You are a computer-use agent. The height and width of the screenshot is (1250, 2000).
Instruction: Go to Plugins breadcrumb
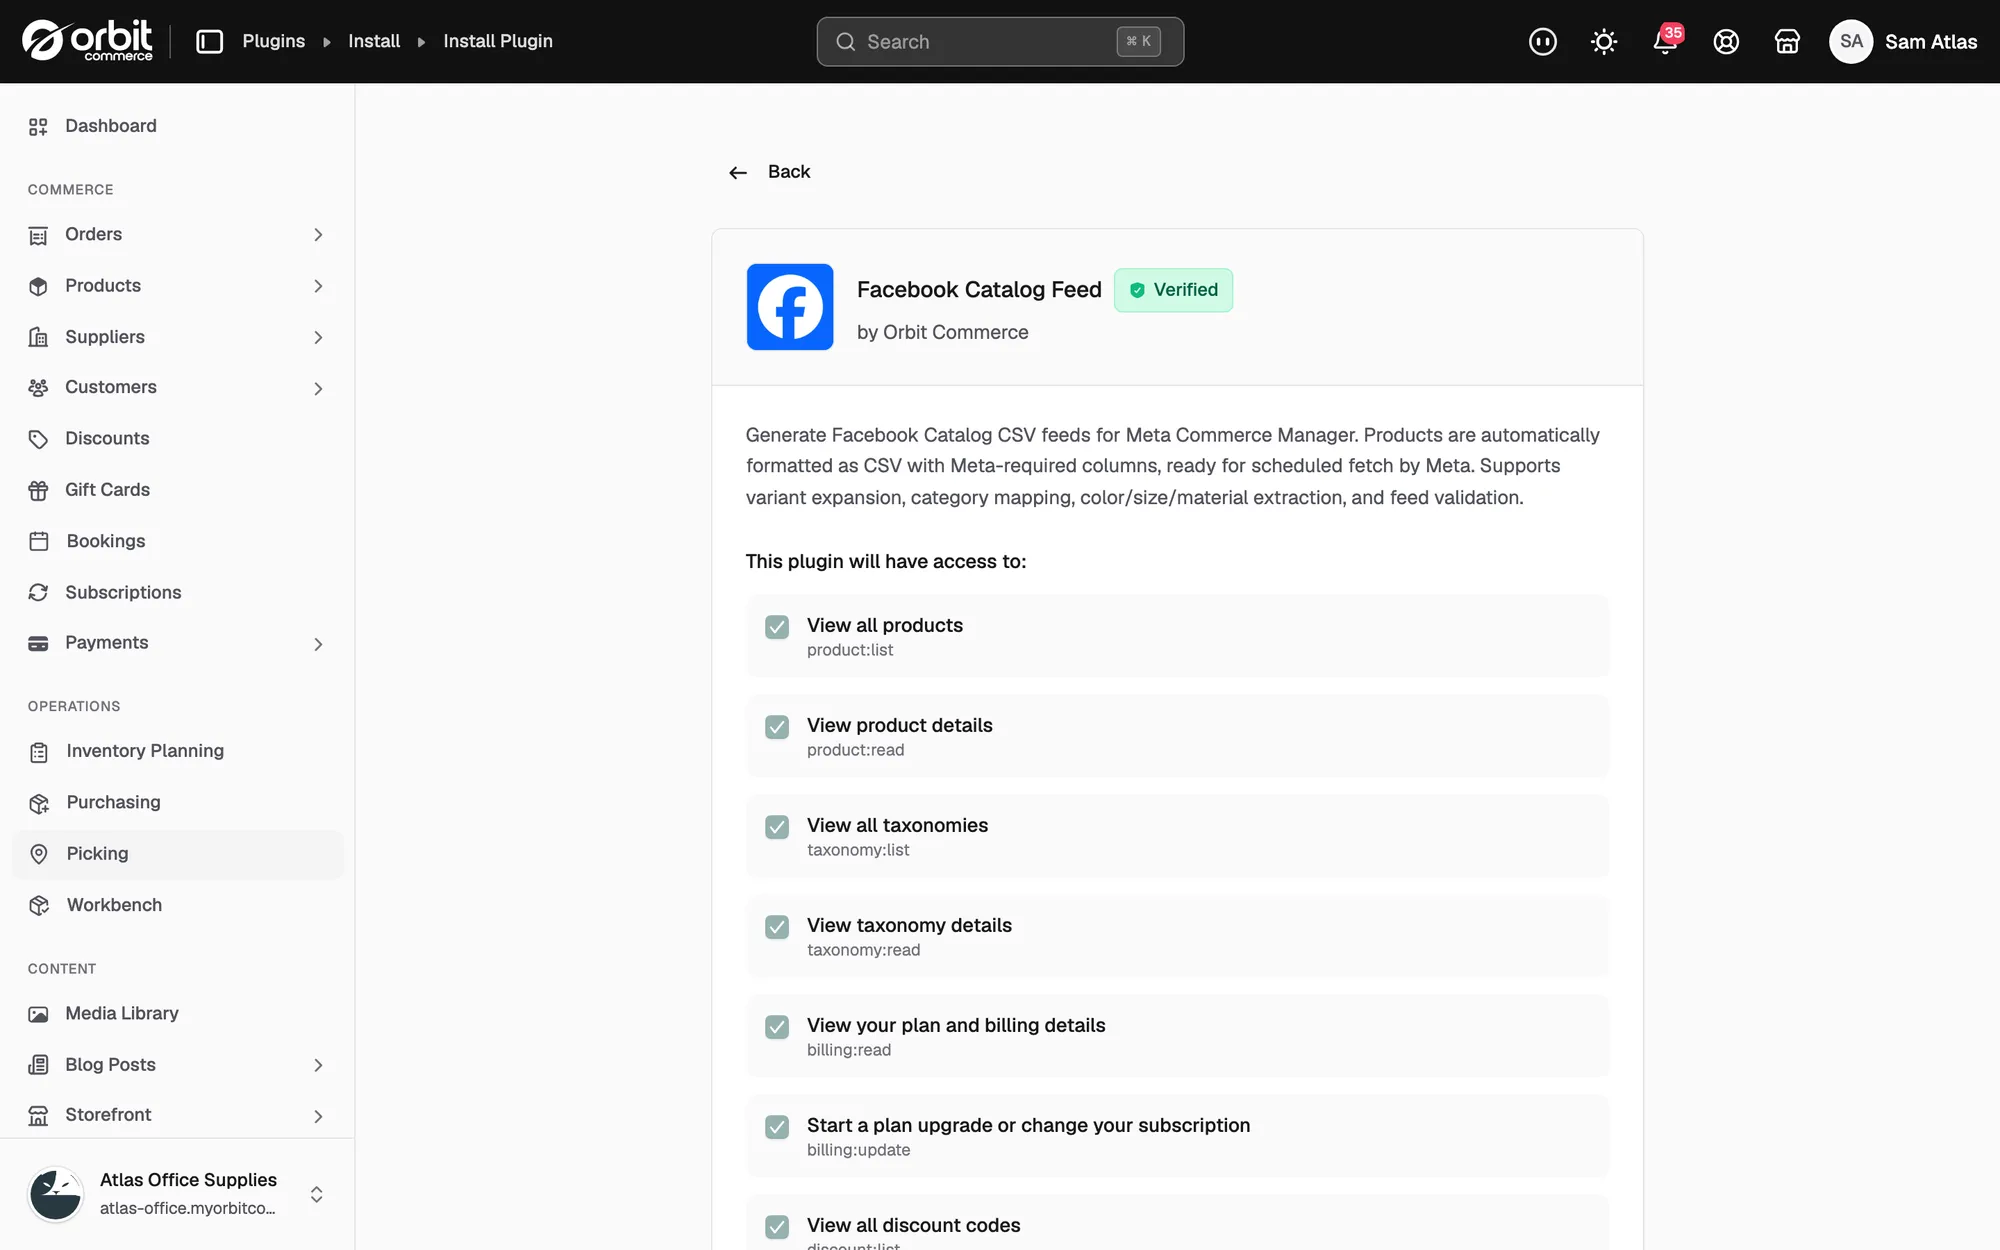[273, 41]
